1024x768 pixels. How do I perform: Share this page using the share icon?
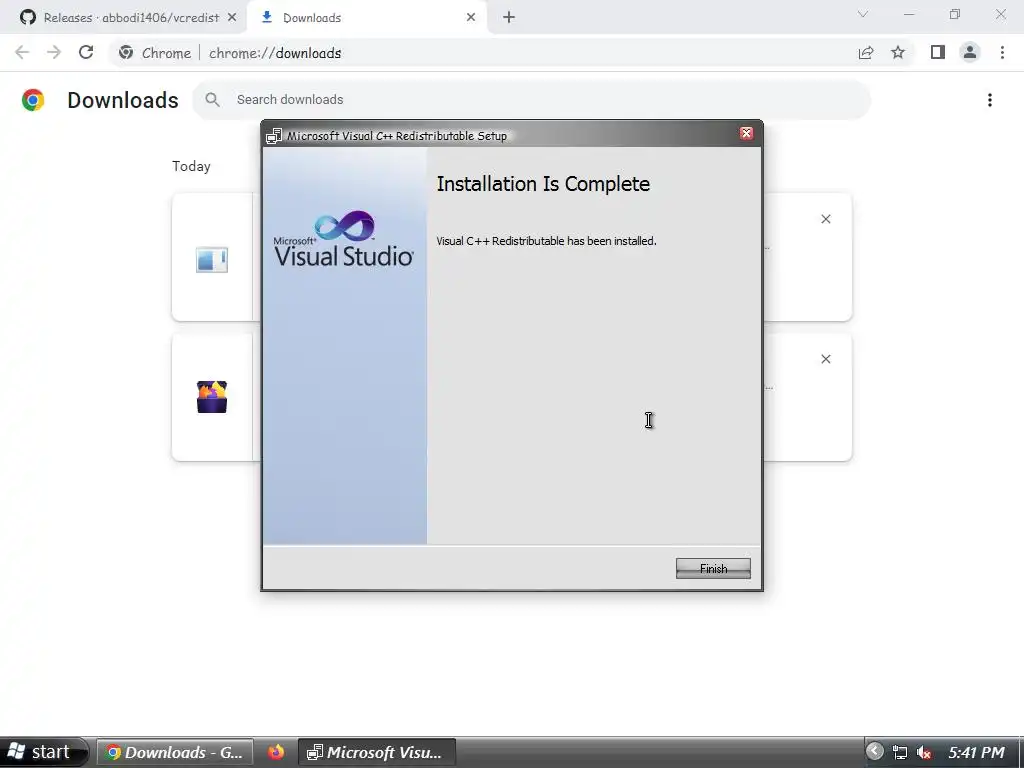[x=866, y=53]
